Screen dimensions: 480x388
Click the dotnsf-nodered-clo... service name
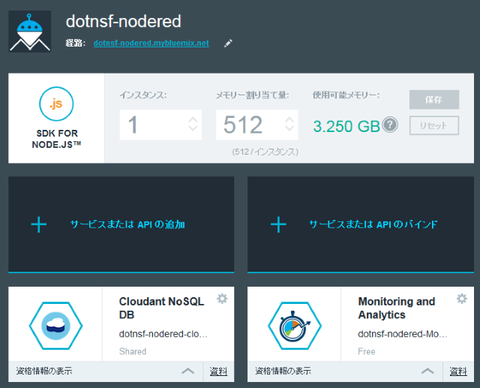163,334
